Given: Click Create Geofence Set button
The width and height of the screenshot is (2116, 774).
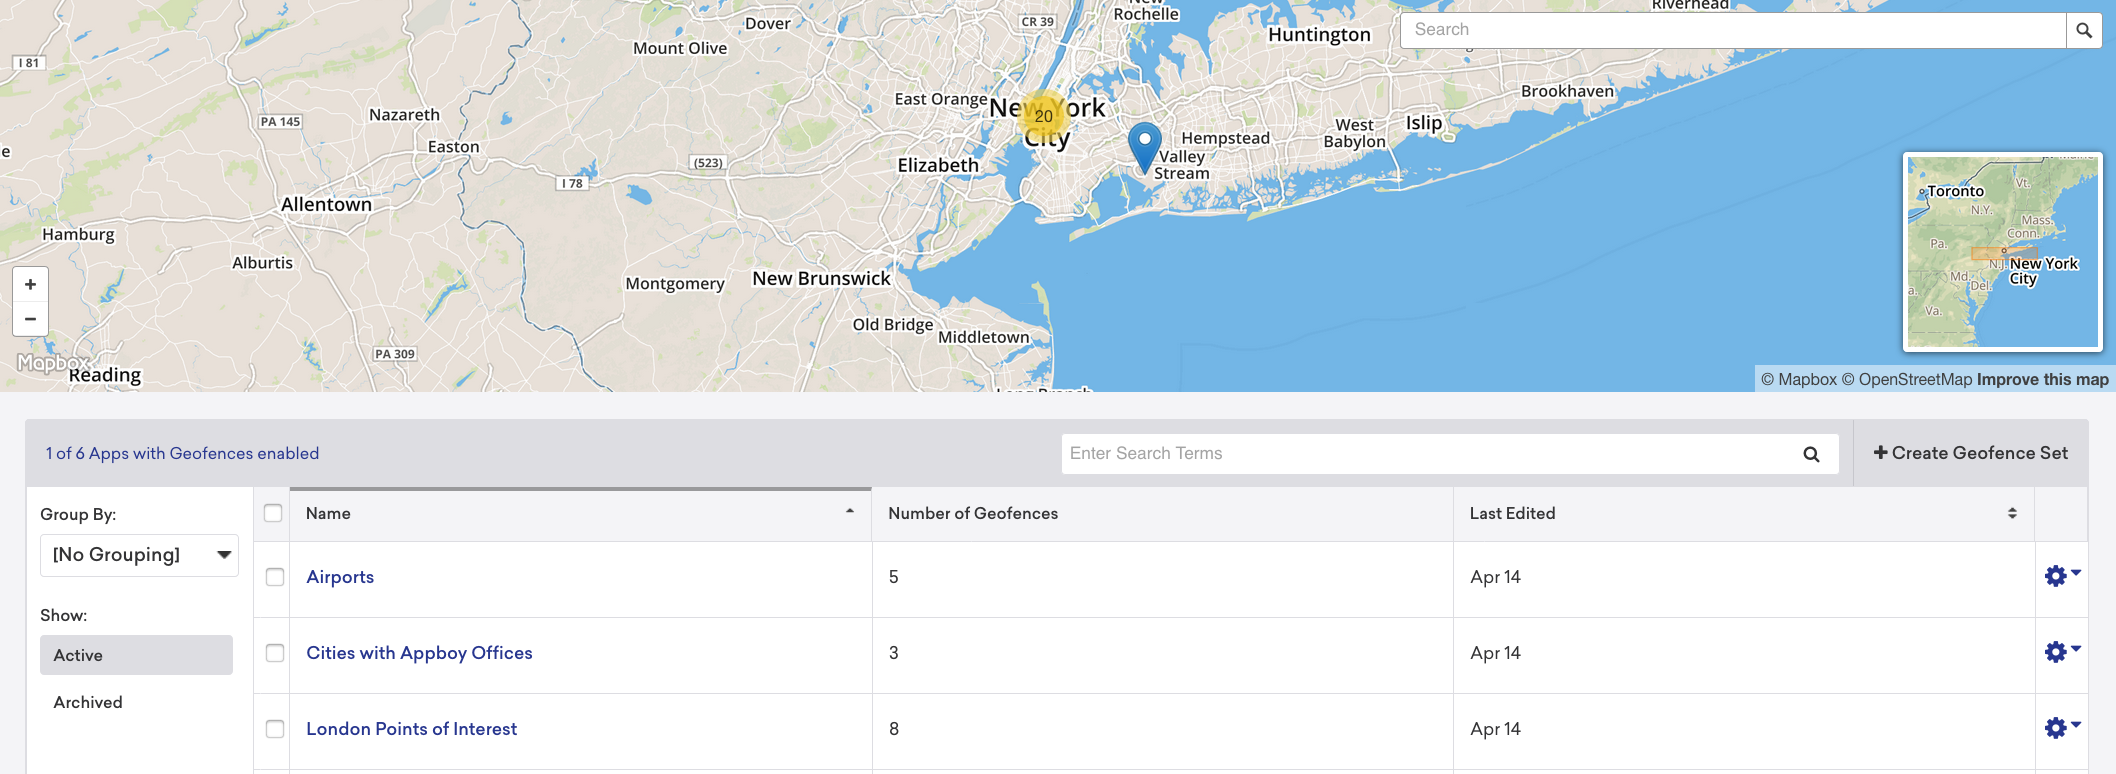Looking at the screenshot, I should coord(1971,453).
